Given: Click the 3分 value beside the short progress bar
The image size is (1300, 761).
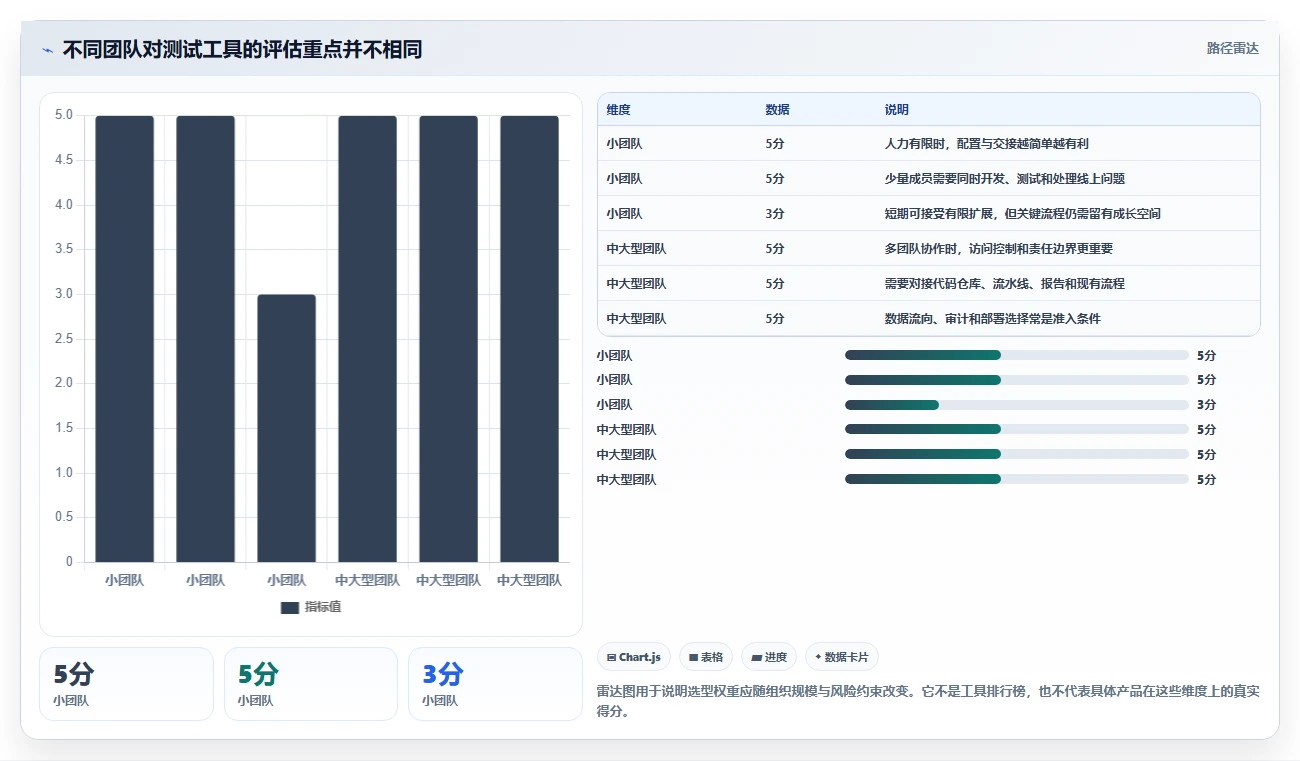Looking at the screenshot, I should click(x=1206, y=405).
